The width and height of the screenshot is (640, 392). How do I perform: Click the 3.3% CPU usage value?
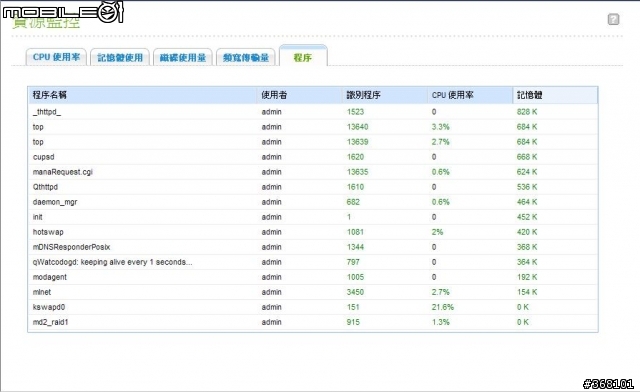[x=441, y=127]
